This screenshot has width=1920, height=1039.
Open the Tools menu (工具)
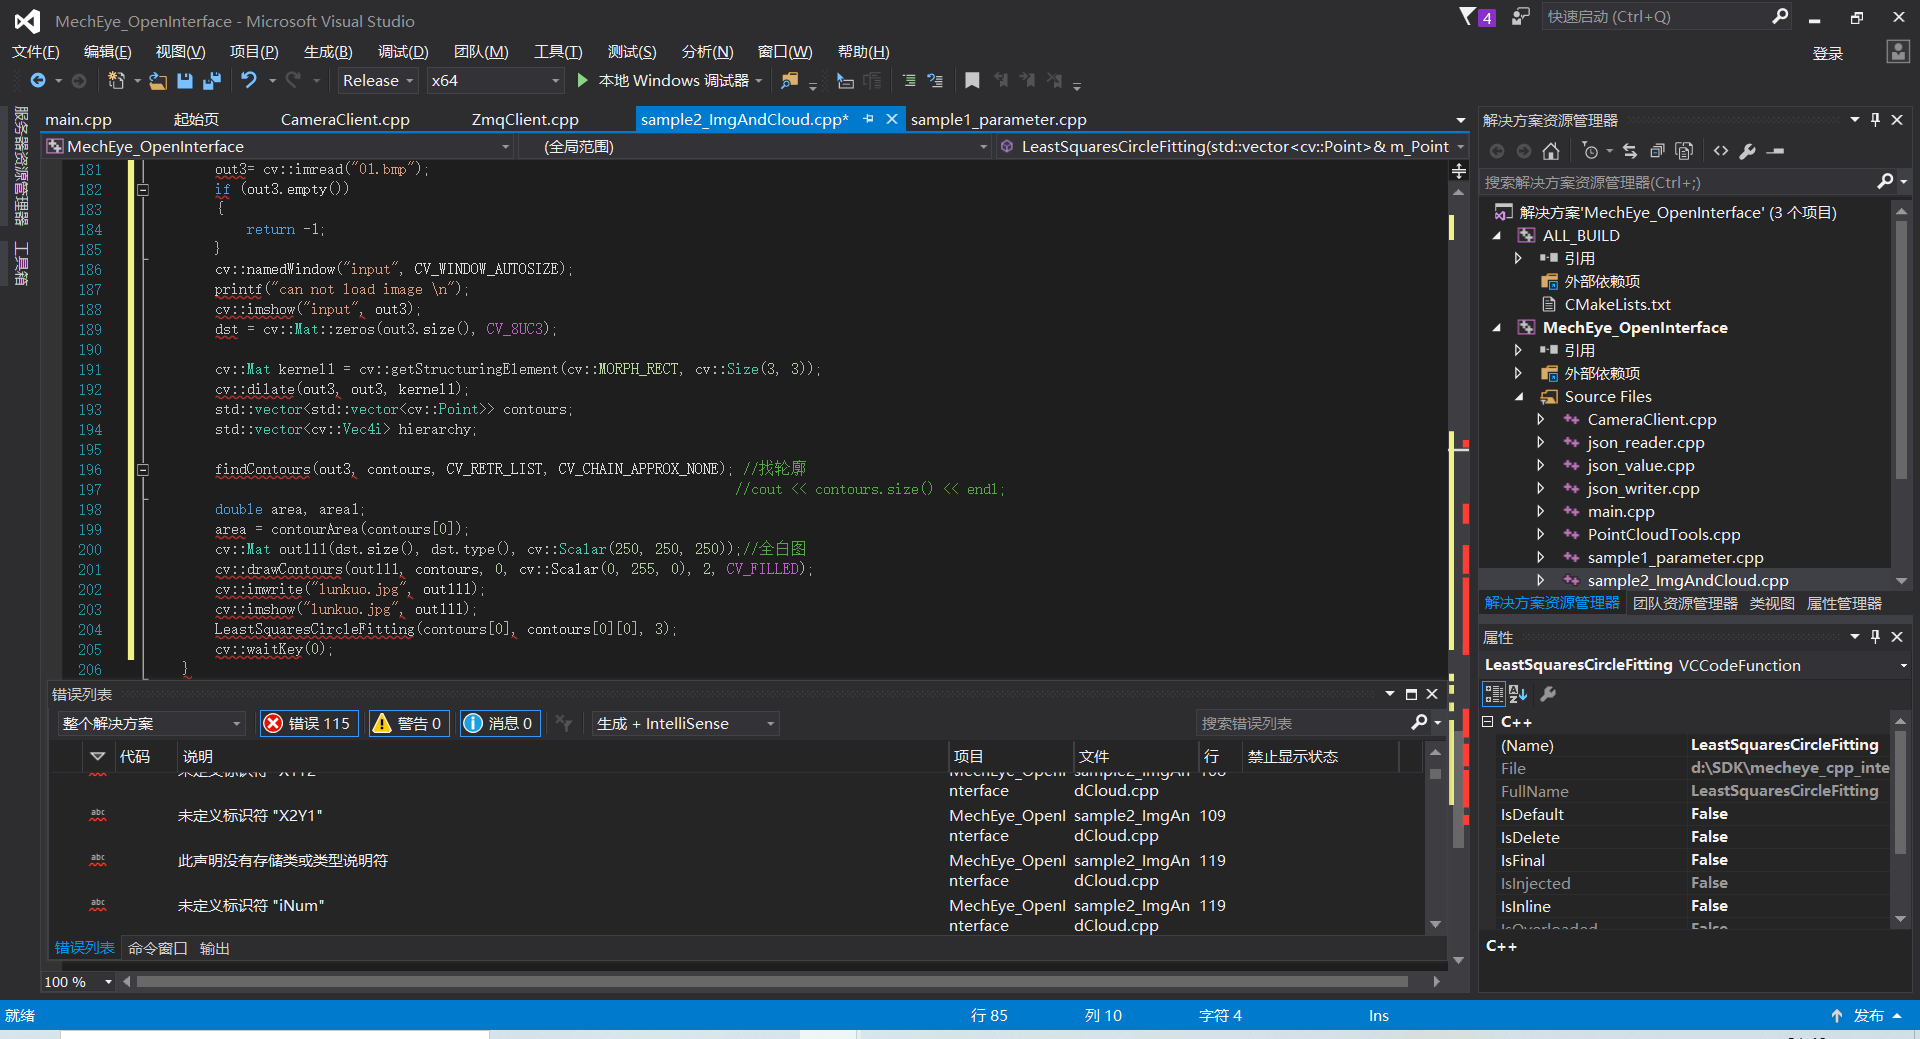(x=558, y=52)
